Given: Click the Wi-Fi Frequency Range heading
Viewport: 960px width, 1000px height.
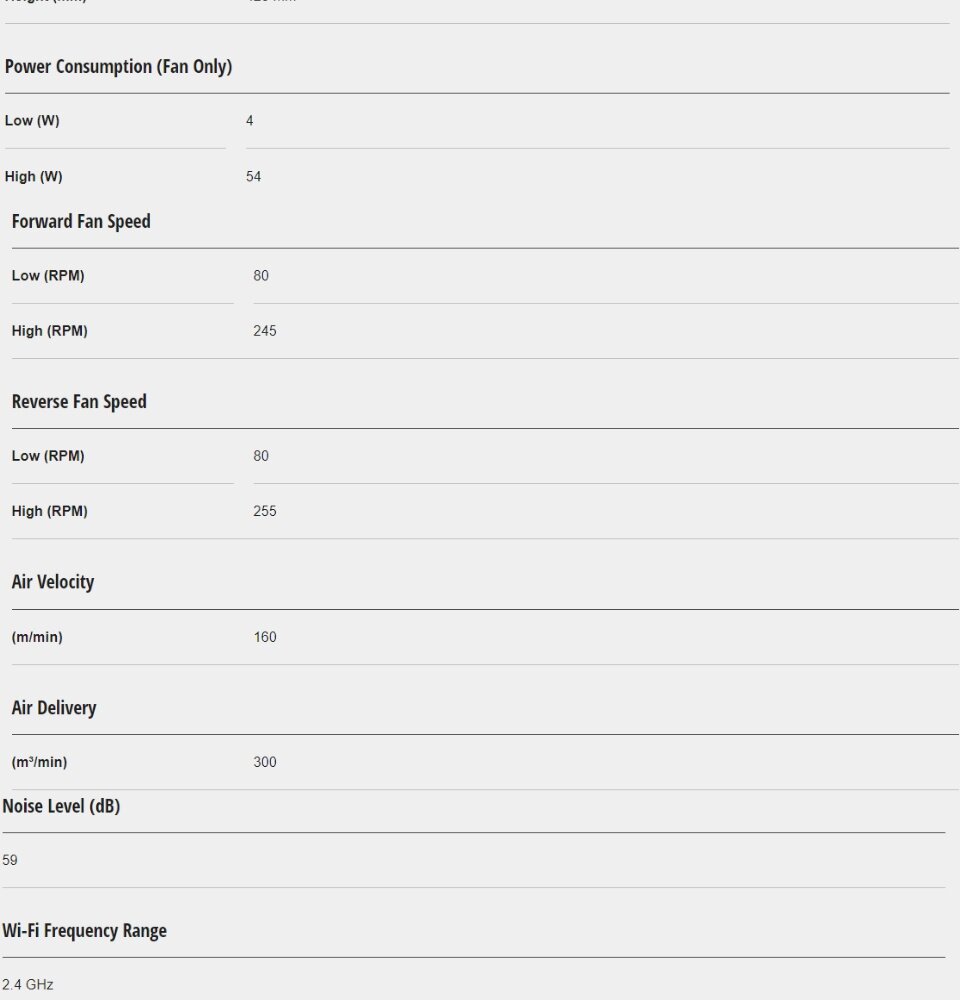Looking at the screenshot, I should point(84,931).
